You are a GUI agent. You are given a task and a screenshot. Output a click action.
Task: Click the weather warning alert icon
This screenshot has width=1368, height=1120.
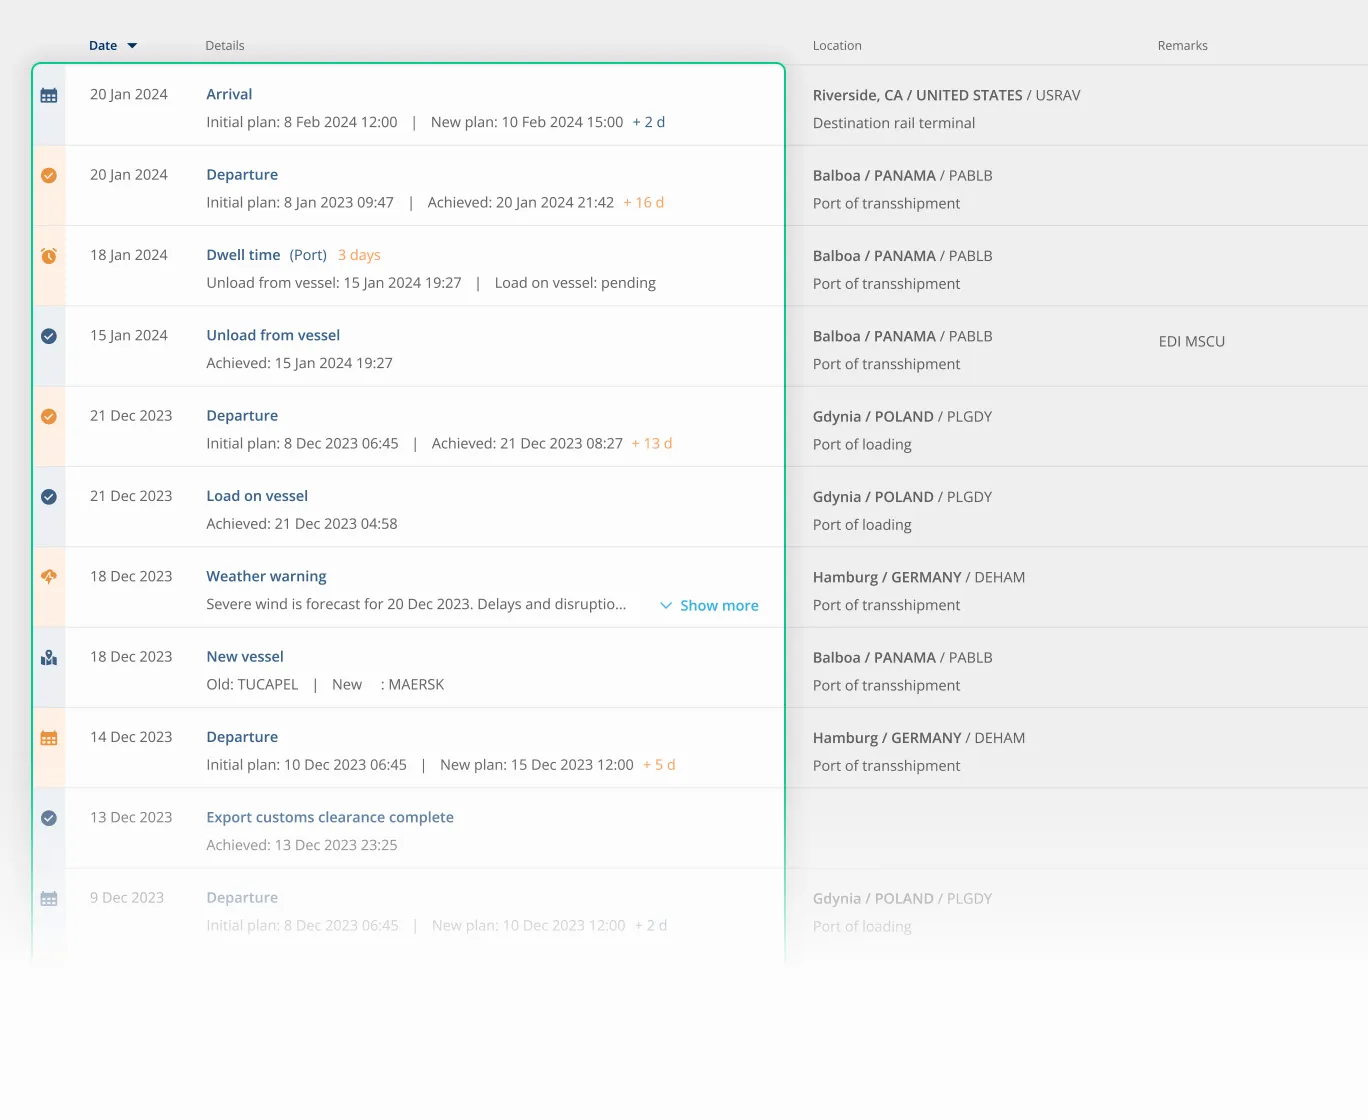pyautogui.click(x=49, y=576)
